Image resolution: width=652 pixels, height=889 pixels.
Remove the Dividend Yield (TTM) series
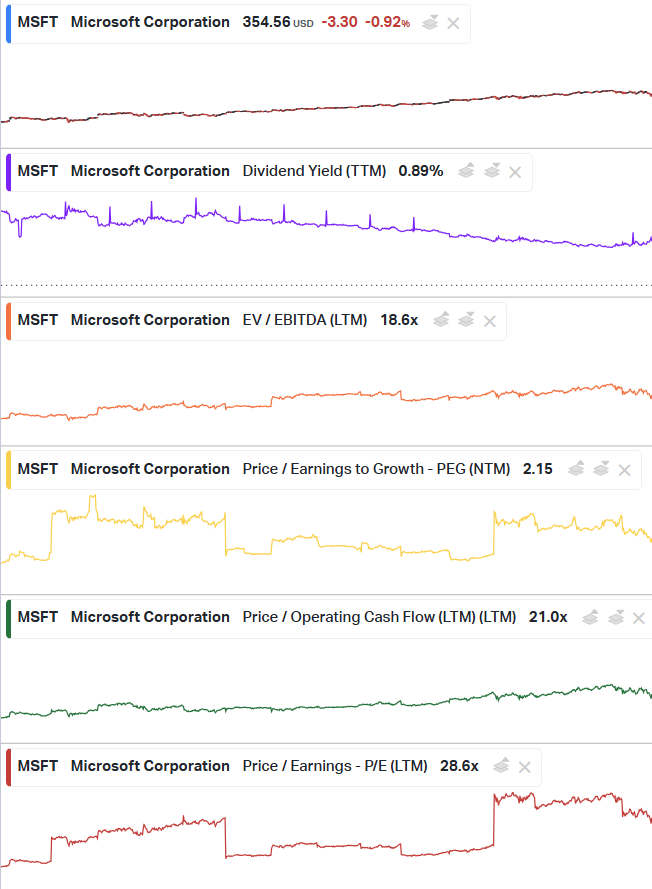pos(516,172)
